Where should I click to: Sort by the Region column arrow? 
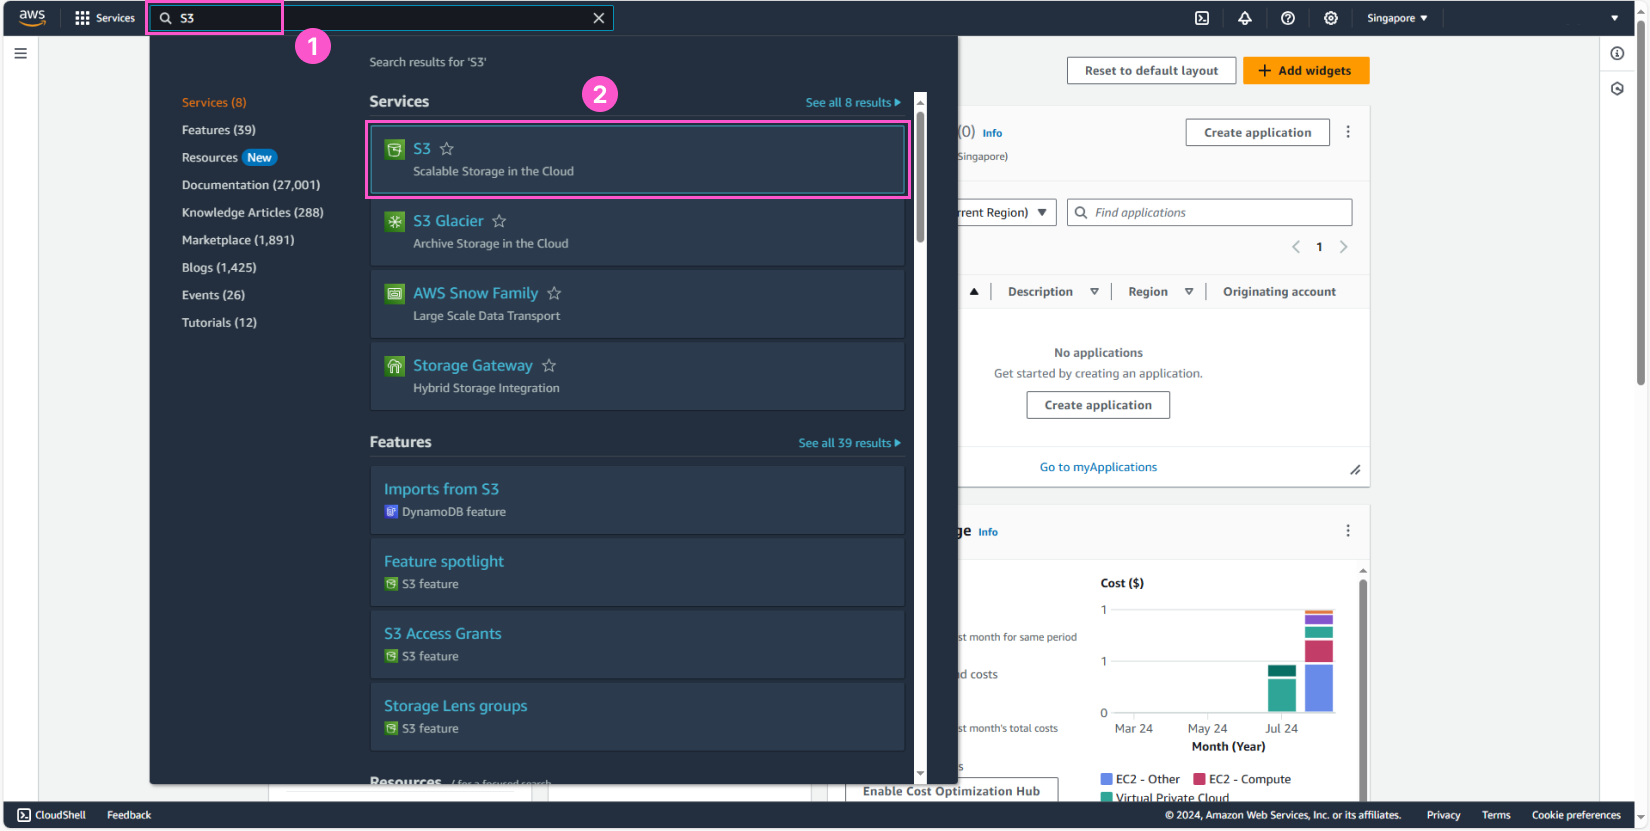click(1189, 292)
